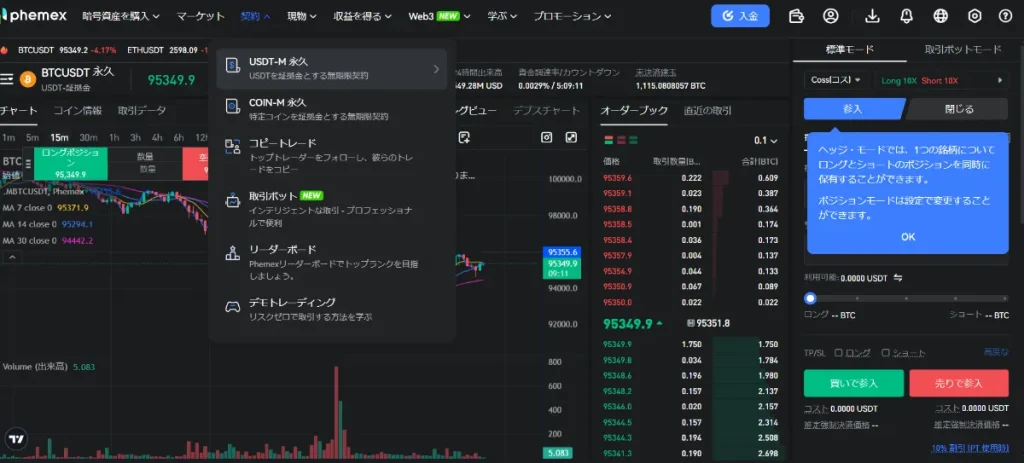The height and width of the screenshot is (463, 1024).
Task: Open the notifications bell
Action: pos(906,16)
